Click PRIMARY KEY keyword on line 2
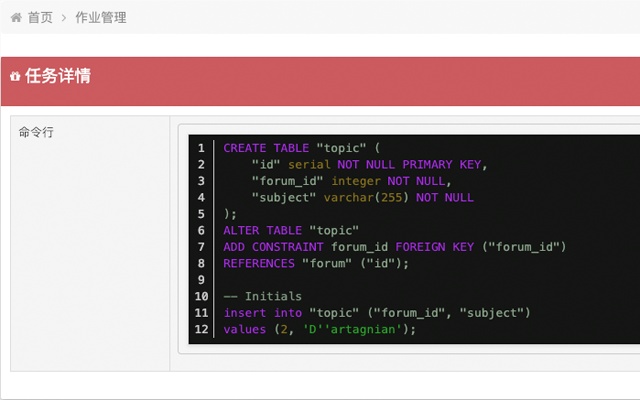 point(442,164)
